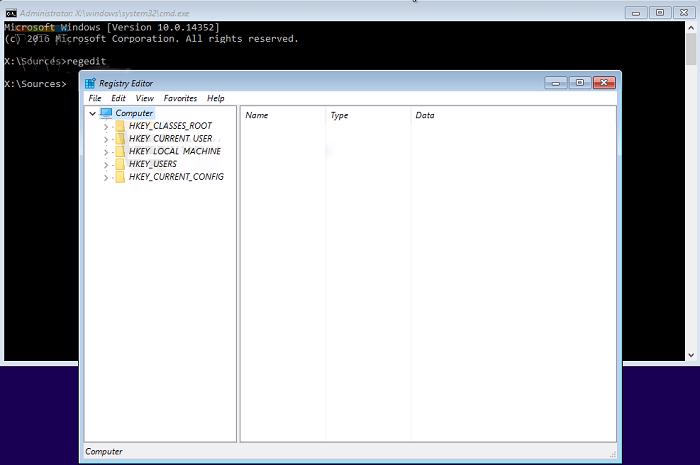Viewport: 700px width, 465px height.
Task: Click the HKEY_CURRENT_USER folder icon
Action: pos(120,139)
